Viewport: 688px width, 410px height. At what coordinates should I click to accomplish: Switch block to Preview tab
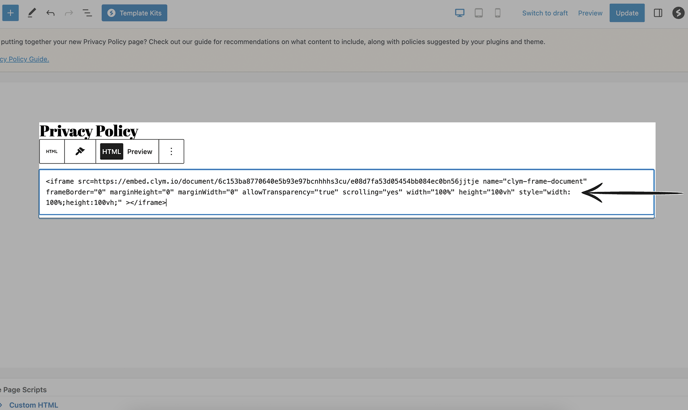[140, 151]
